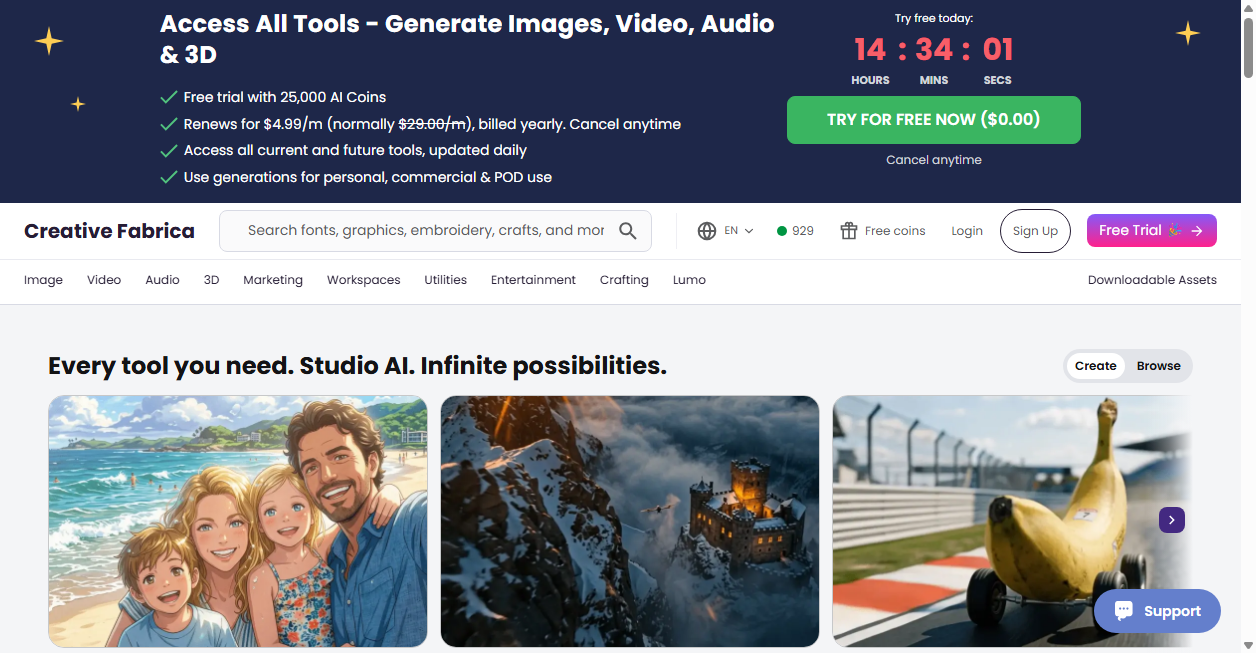The width and height of the screenshot is (1256, 653).
Task: Click the Sign Up button
Action: pos(1035,231)
